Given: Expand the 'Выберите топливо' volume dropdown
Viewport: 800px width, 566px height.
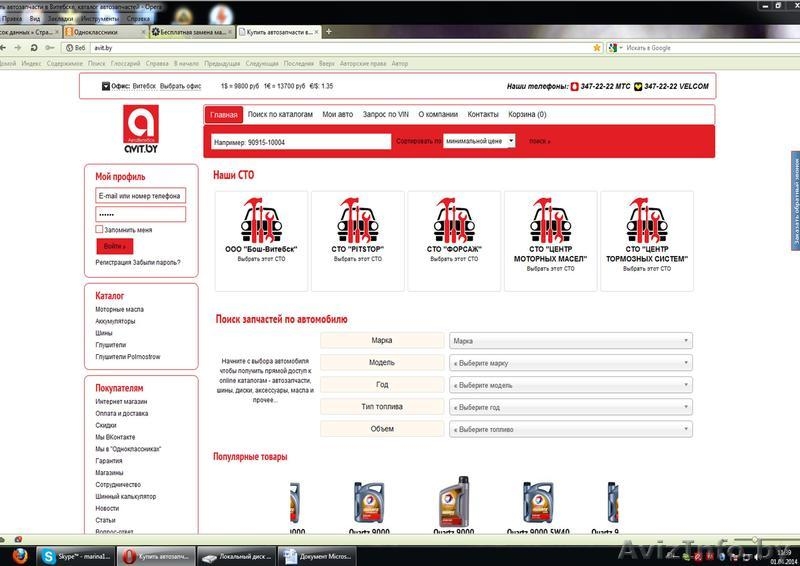Looking at the screenshot, I should pyautogui.click(x=571, y=429).
